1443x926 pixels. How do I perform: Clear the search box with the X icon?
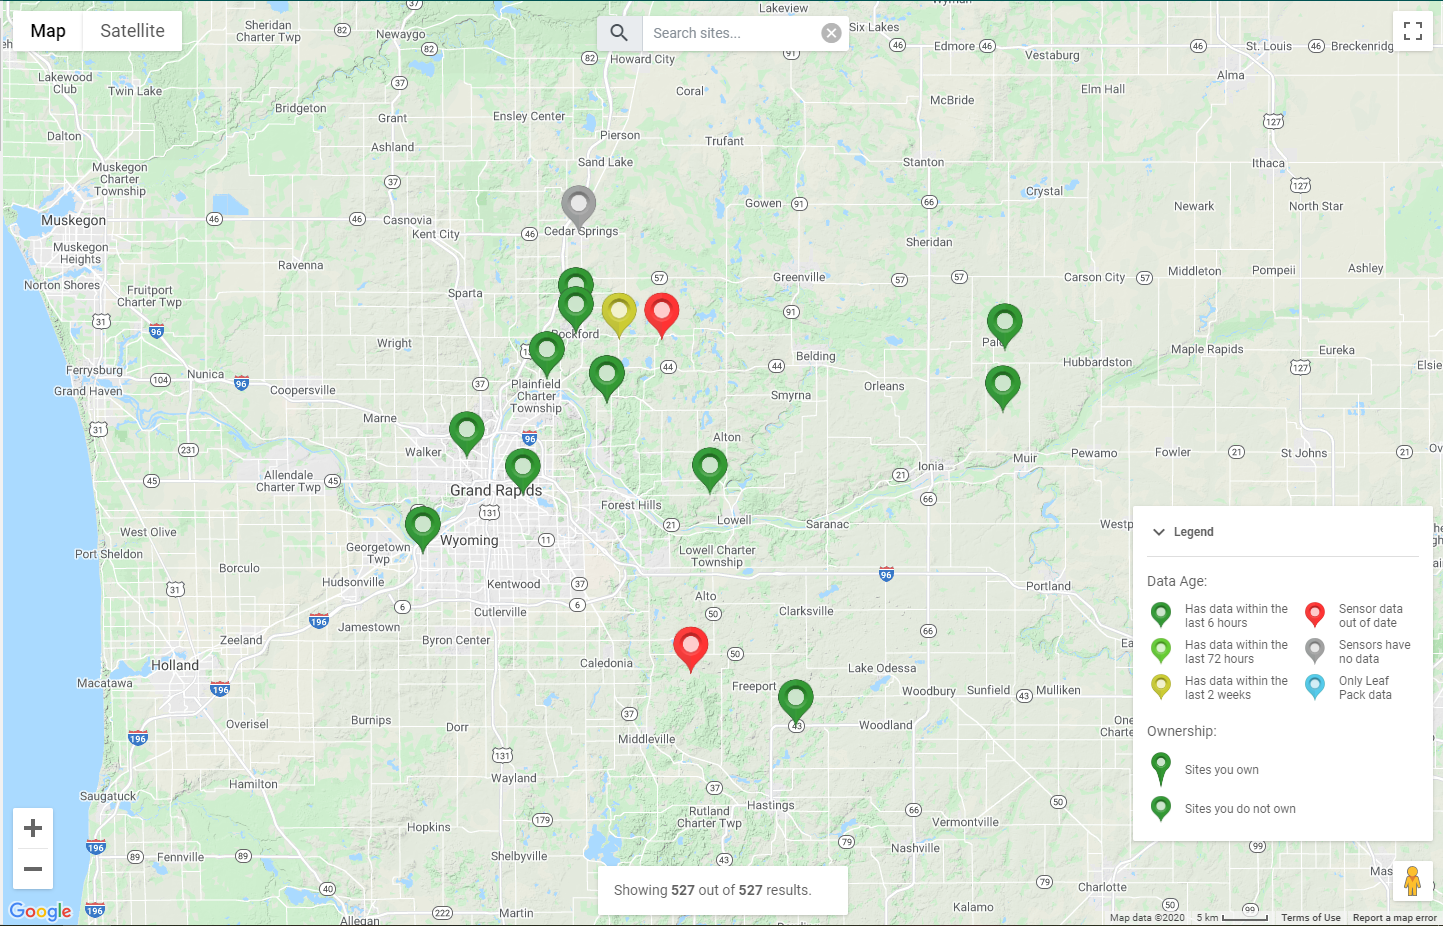click(x=831, y=32)
